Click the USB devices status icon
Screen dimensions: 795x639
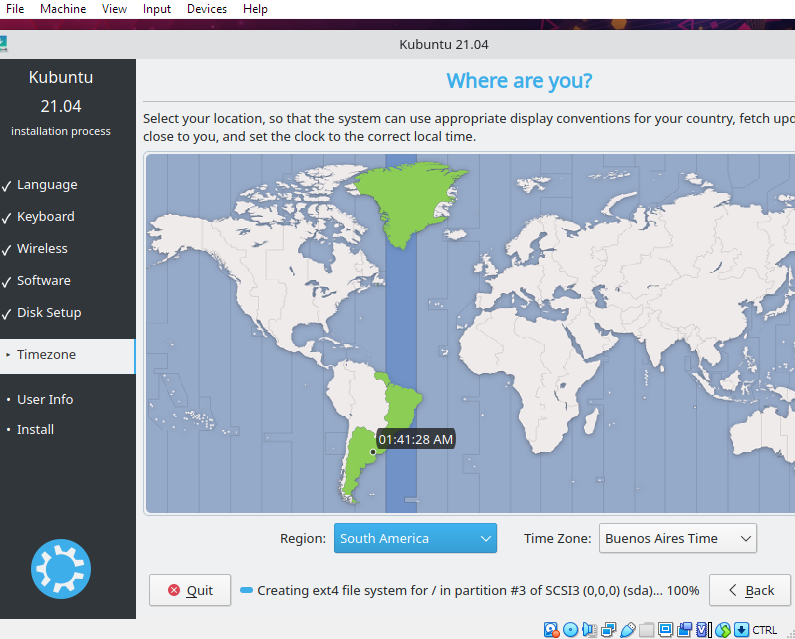(x=628, y=630)
